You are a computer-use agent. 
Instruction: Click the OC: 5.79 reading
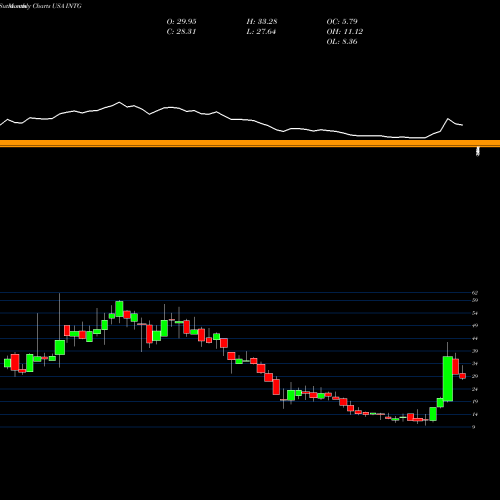tap(342, 22)
